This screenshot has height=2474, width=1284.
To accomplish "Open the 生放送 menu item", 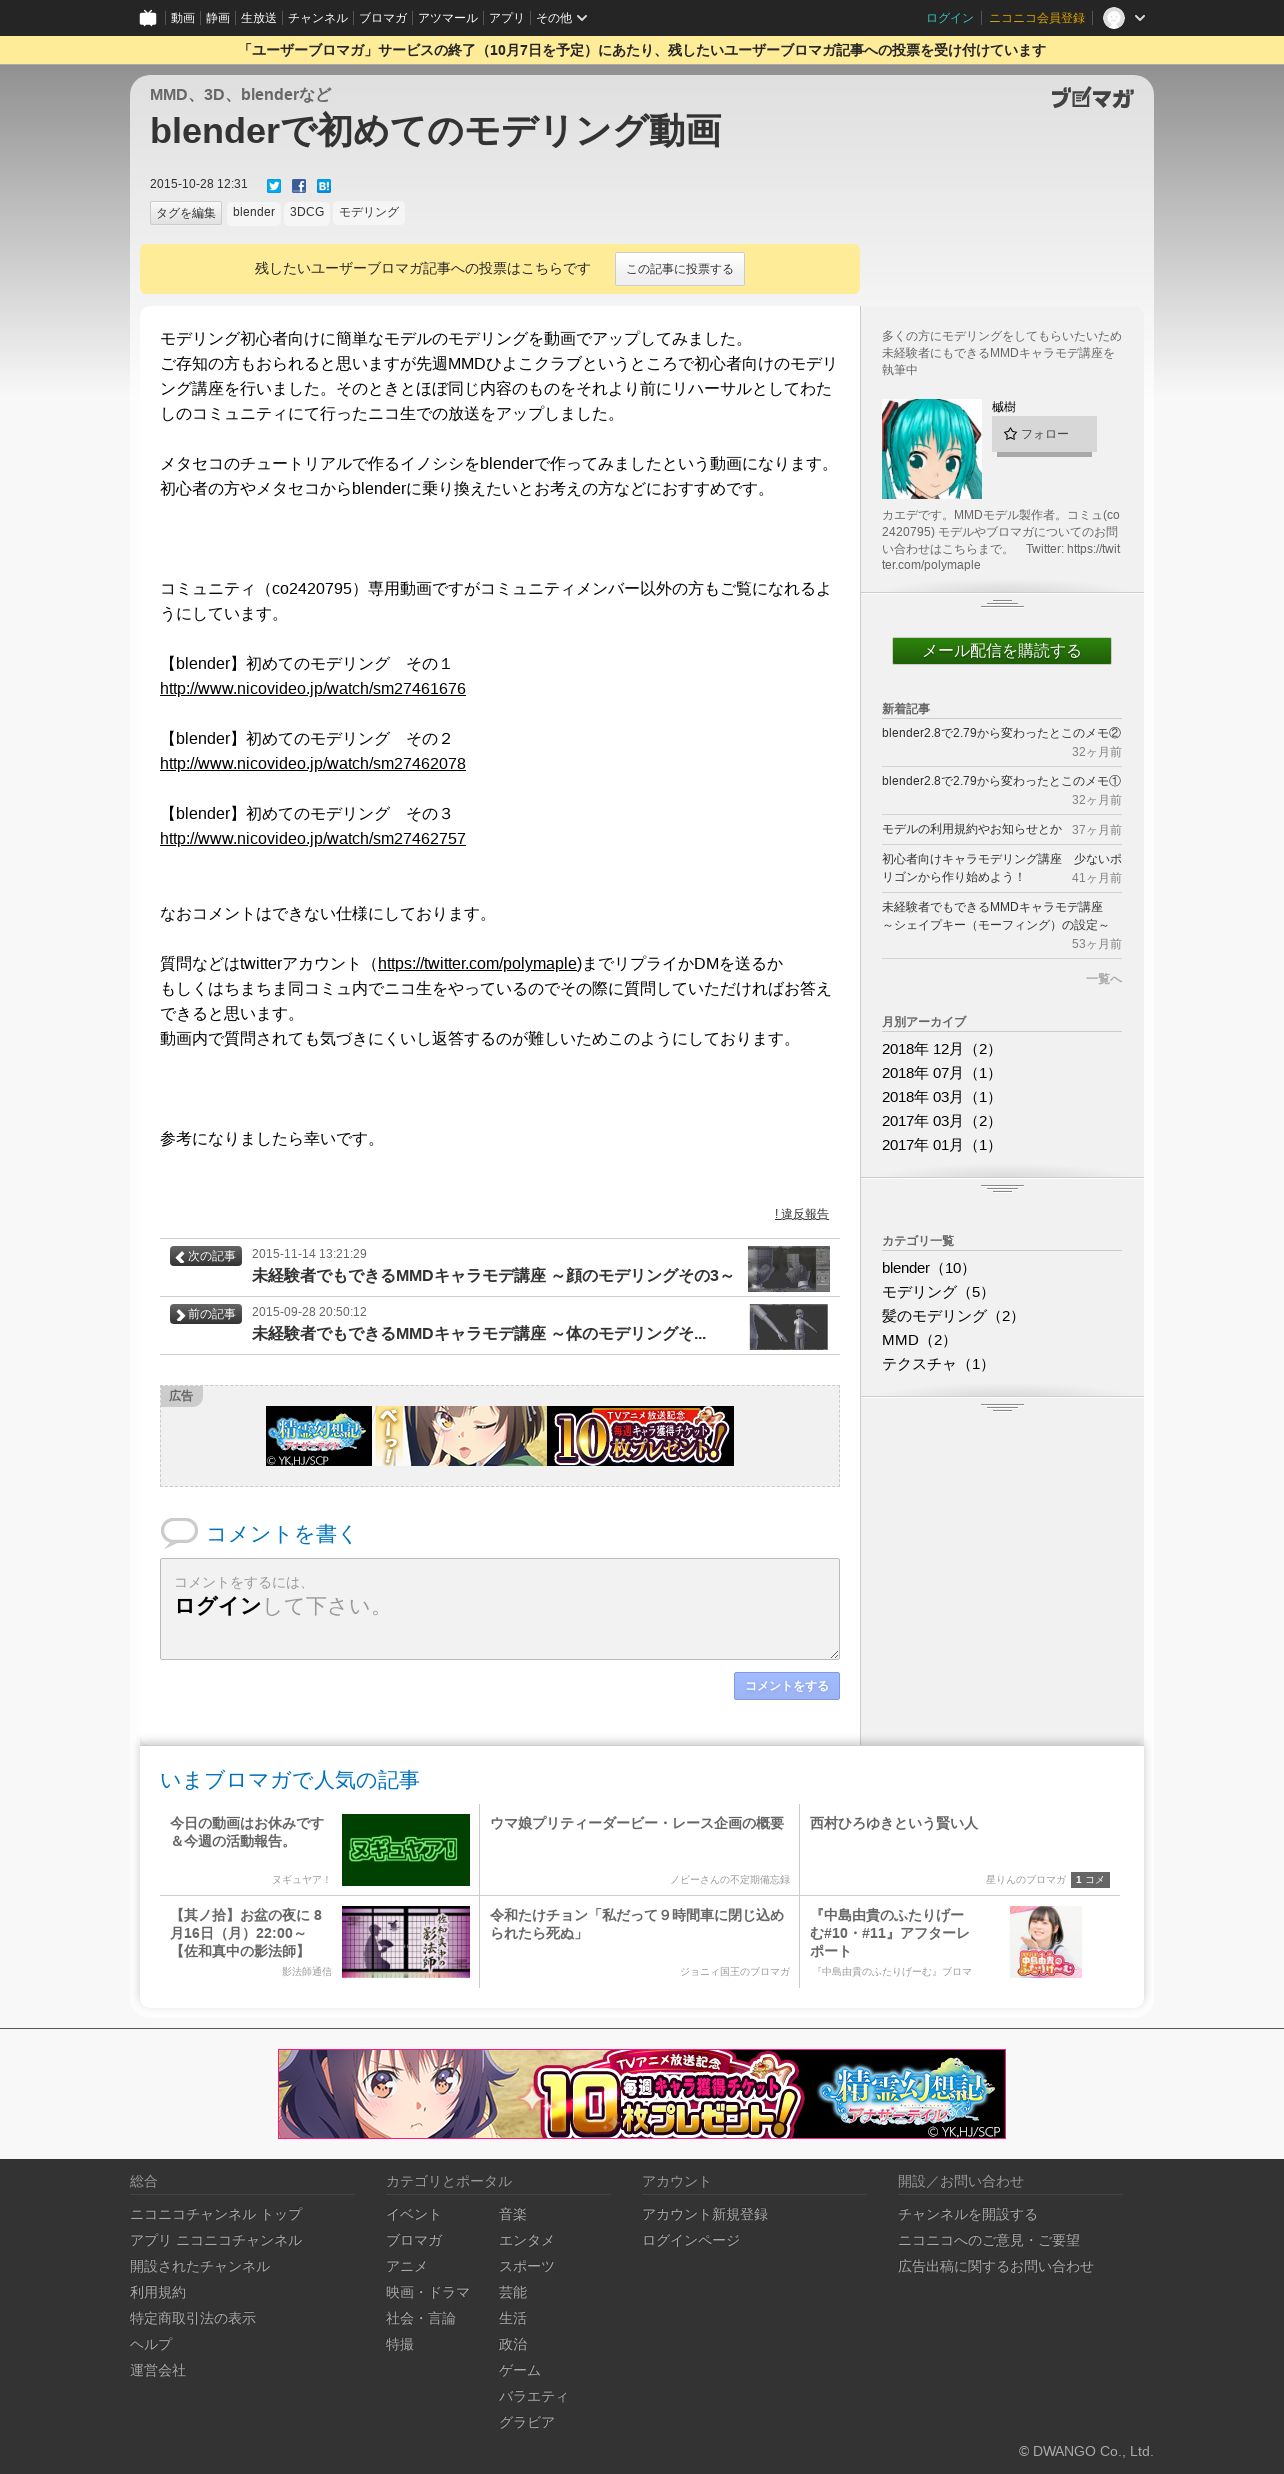I will [259, 18].
